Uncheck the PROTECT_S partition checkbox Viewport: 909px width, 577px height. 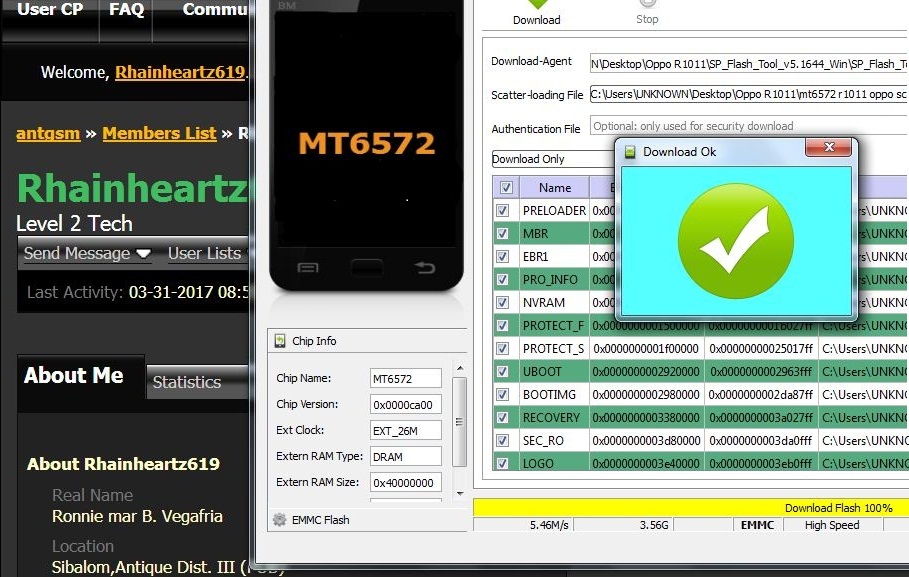tap(503, 349)
